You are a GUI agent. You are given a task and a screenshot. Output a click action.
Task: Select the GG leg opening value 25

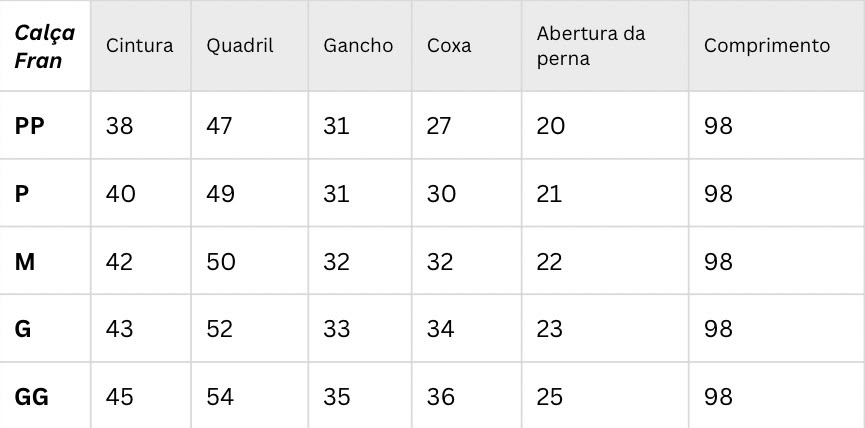pyautogui.click(x=549, y=397)
